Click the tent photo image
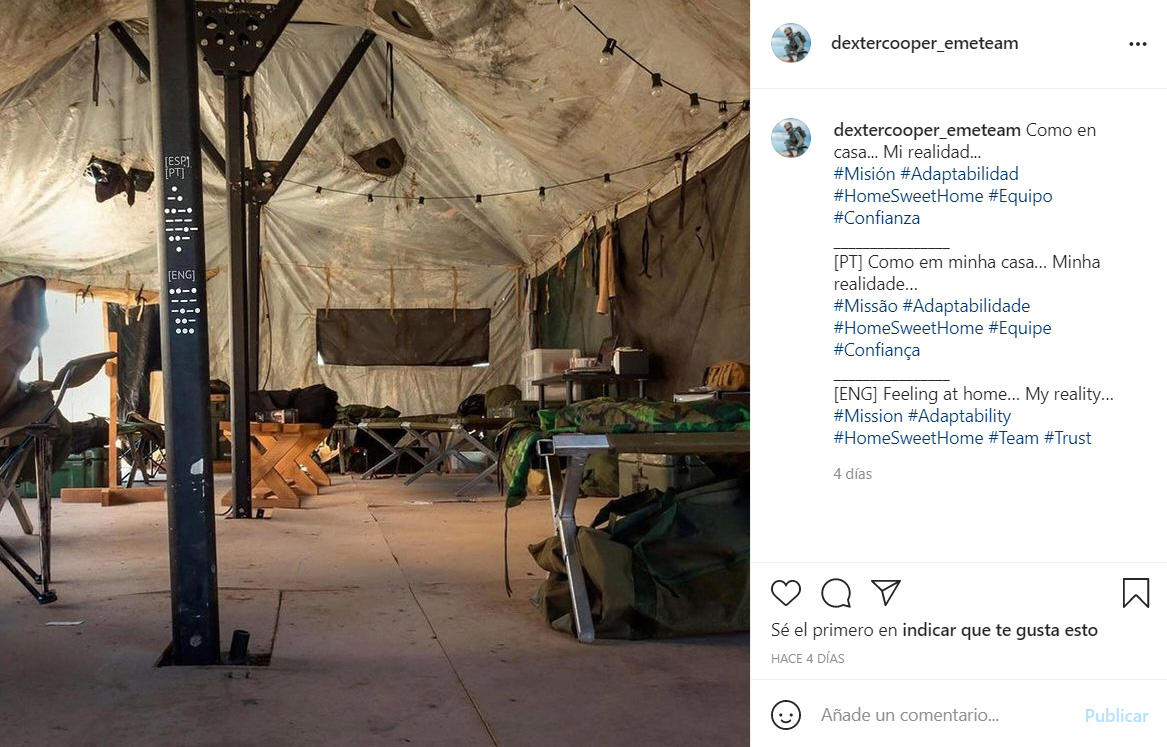The width and height of the screenshot is (1167, 747). 375,374
